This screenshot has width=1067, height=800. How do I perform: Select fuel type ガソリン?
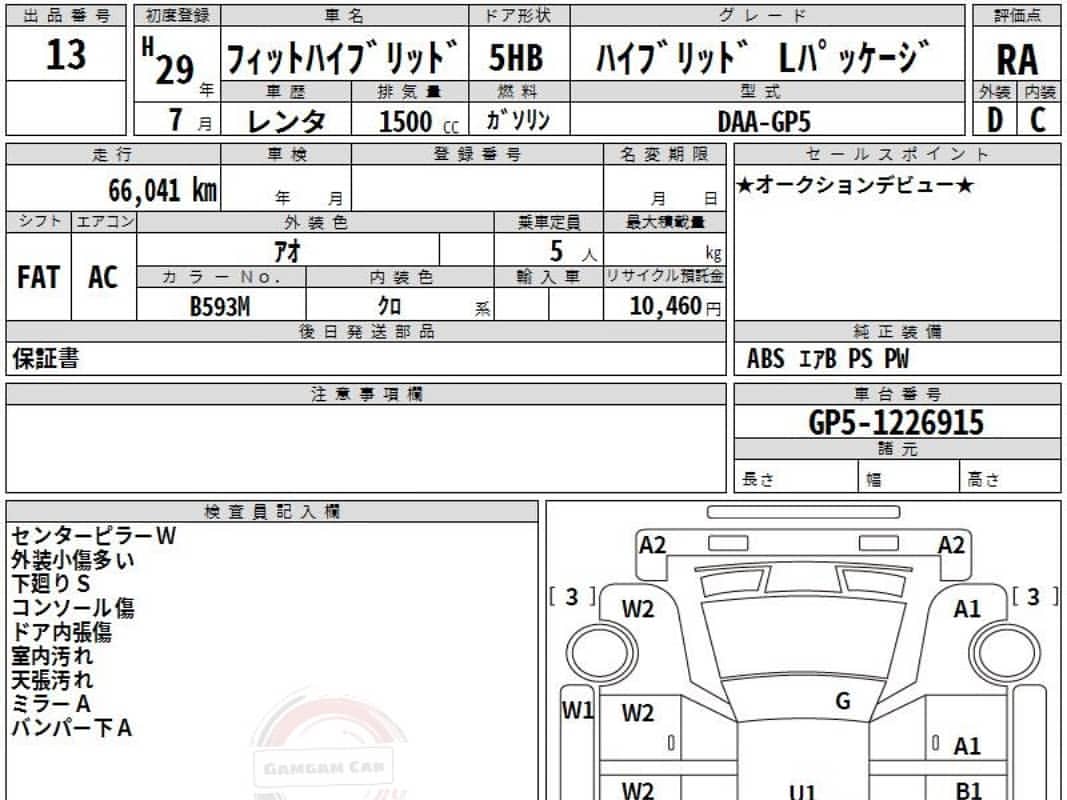tap(518, 120)
